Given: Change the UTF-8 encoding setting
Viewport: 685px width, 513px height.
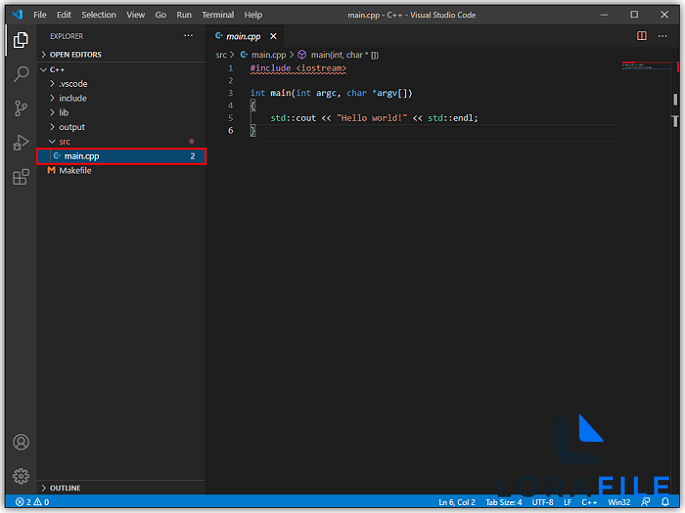Looking at the screenshot, I should [x=543, y=502].
